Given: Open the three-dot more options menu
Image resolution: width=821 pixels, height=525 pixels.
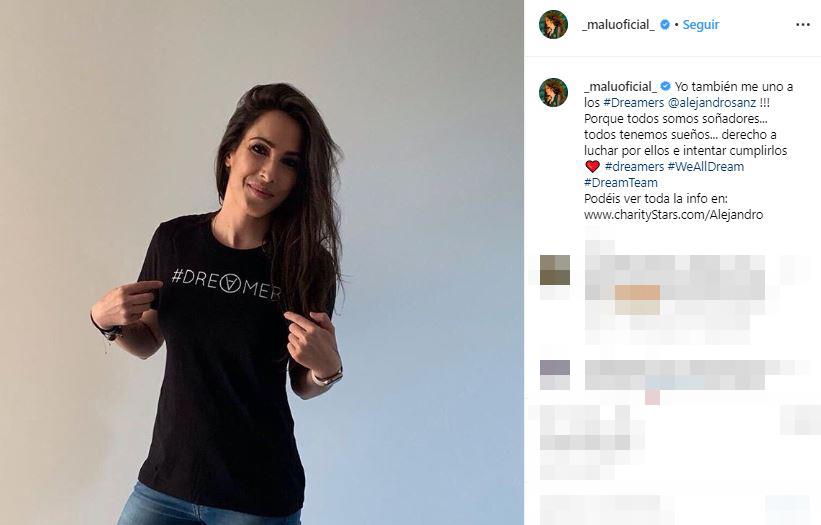Looking at the screenshot, I should [802, 25].
